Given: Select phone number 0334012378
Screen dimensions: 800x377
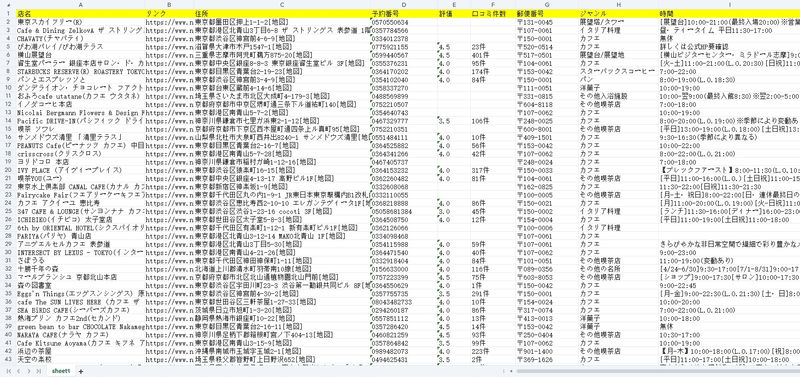Looking at the screenshot, I should tap(404, 38).
